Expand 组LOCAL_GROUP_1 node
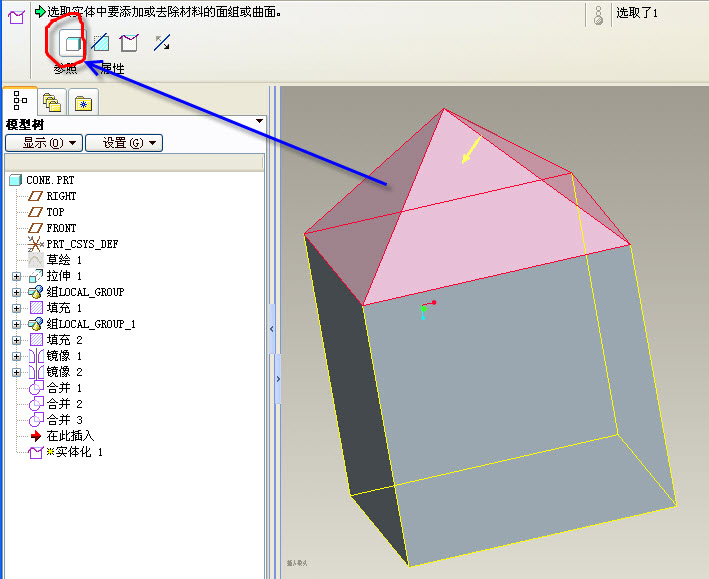709x579 pixels. pos(16,324)
